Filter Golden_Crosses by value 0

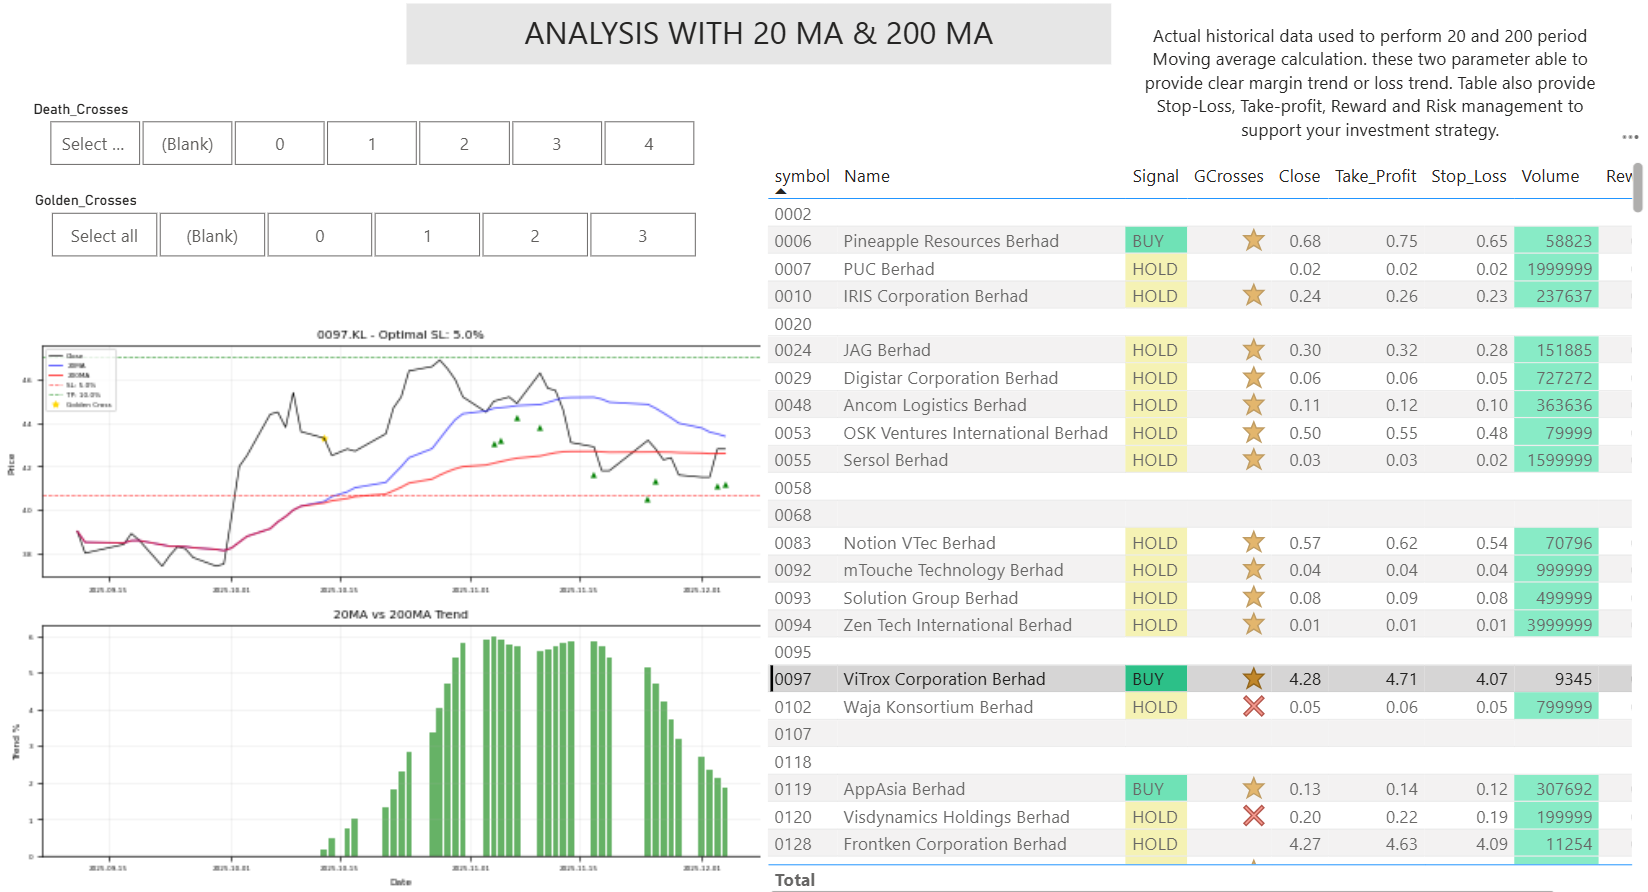(x=320, y=236)
